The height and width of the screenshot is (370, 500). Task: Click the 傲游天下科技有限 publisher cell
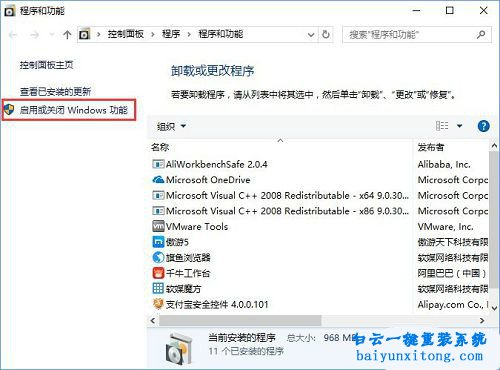(453, 242)
